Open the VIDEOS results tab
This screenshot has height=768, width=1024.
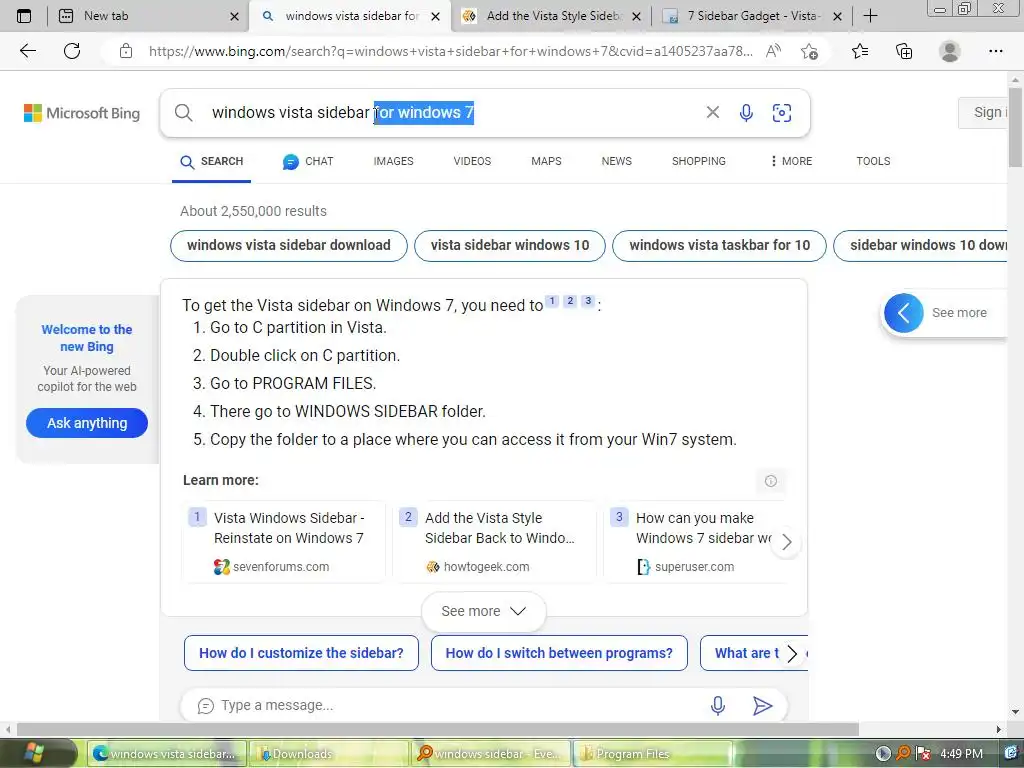click(472, 161)
